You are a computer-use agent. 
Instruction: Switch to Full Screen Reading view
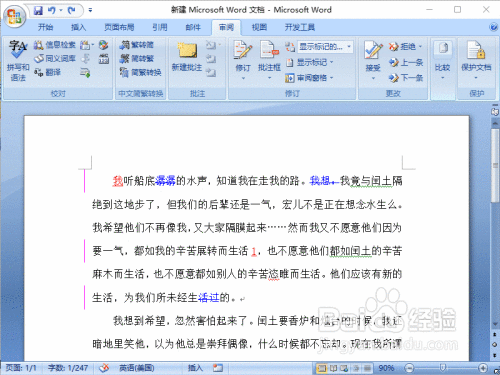coord(333,368)
